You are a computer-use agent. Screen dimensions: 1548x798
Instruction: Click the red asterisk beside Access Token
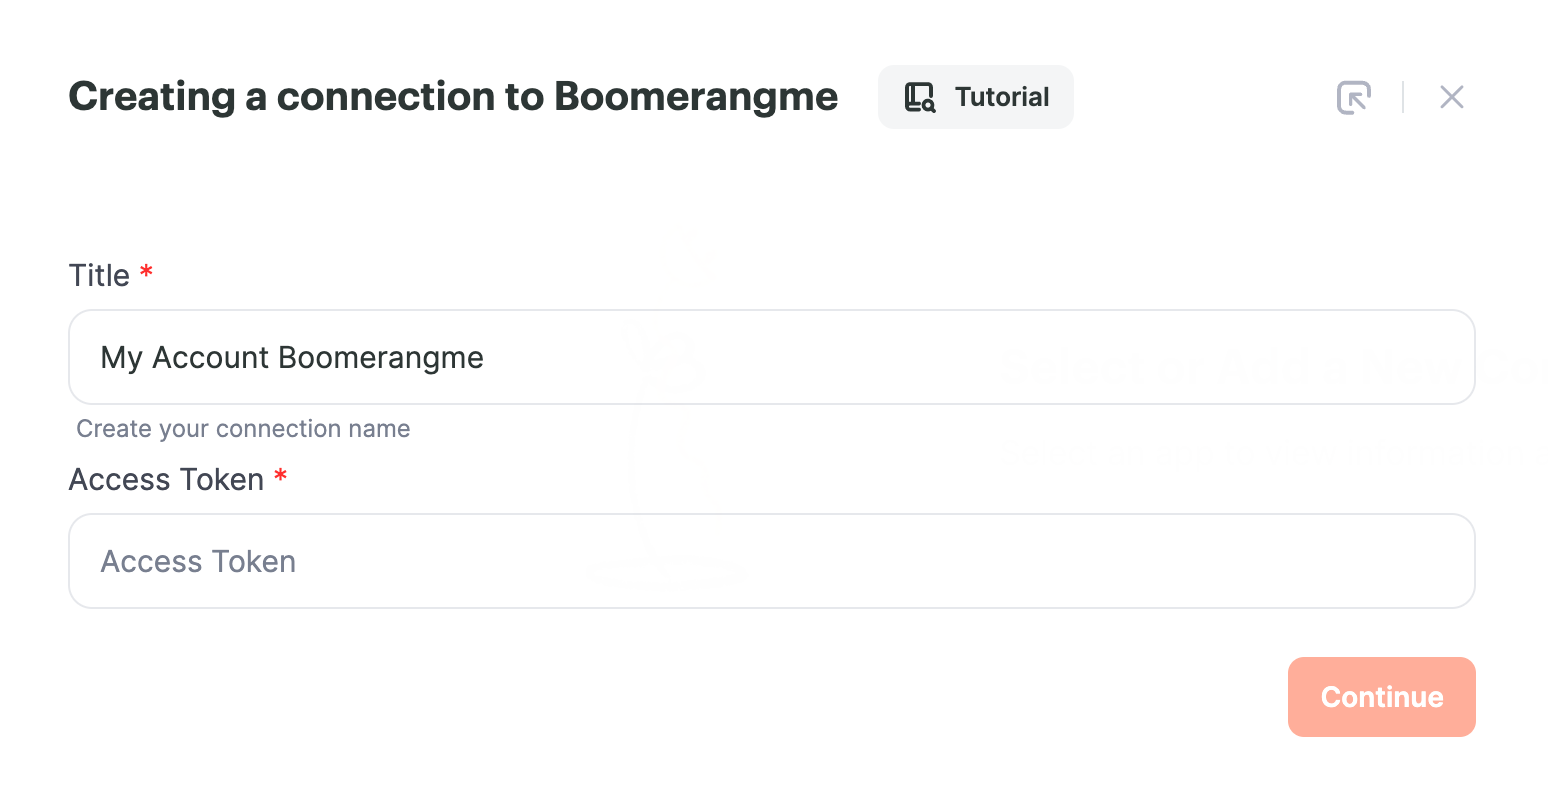(x=281, y=475)
